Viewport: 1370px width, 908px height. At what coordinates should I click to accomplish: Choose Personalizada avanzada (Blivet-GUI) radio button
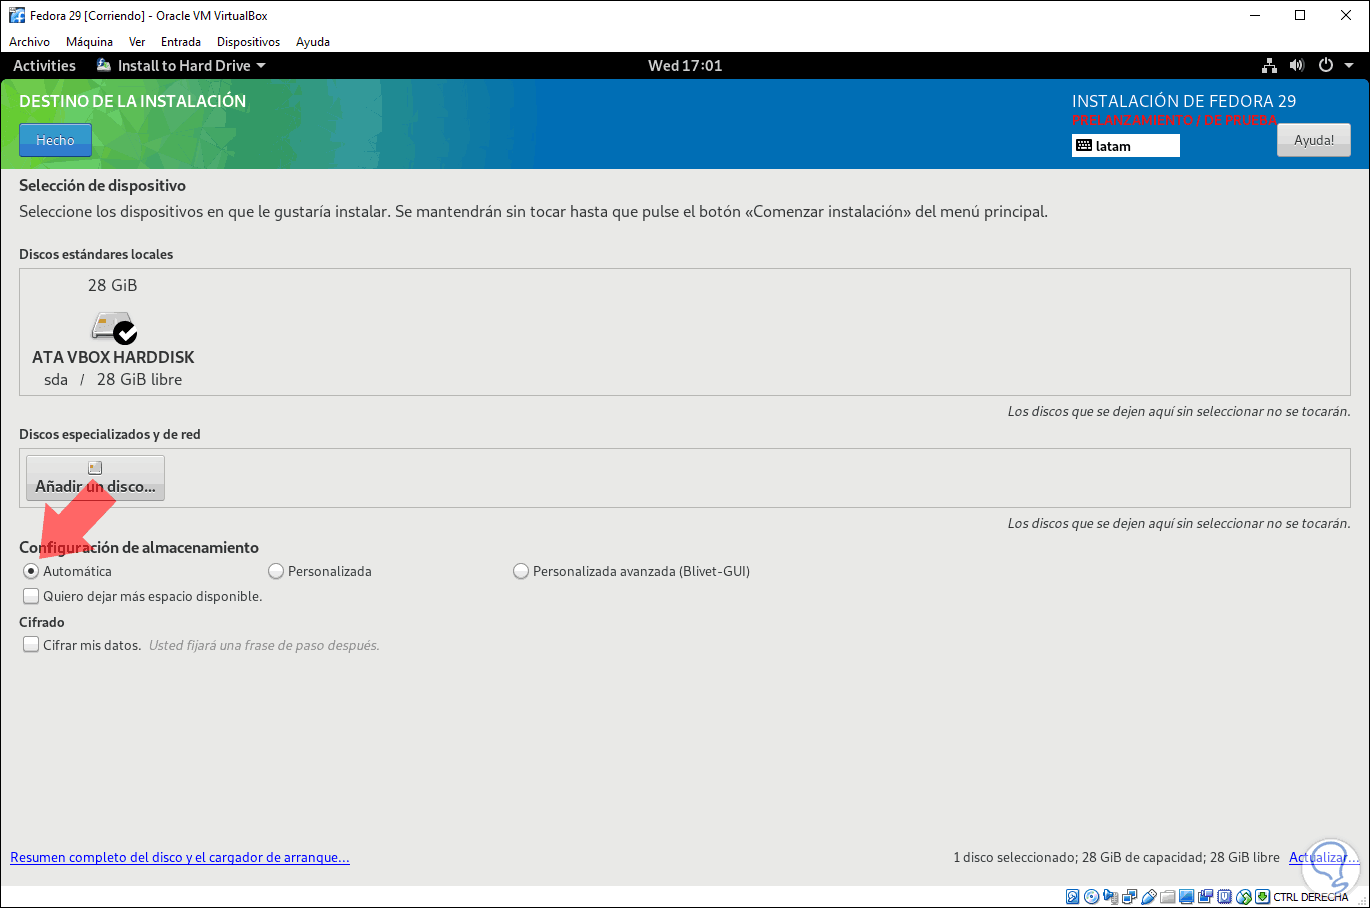click(521, 571)
